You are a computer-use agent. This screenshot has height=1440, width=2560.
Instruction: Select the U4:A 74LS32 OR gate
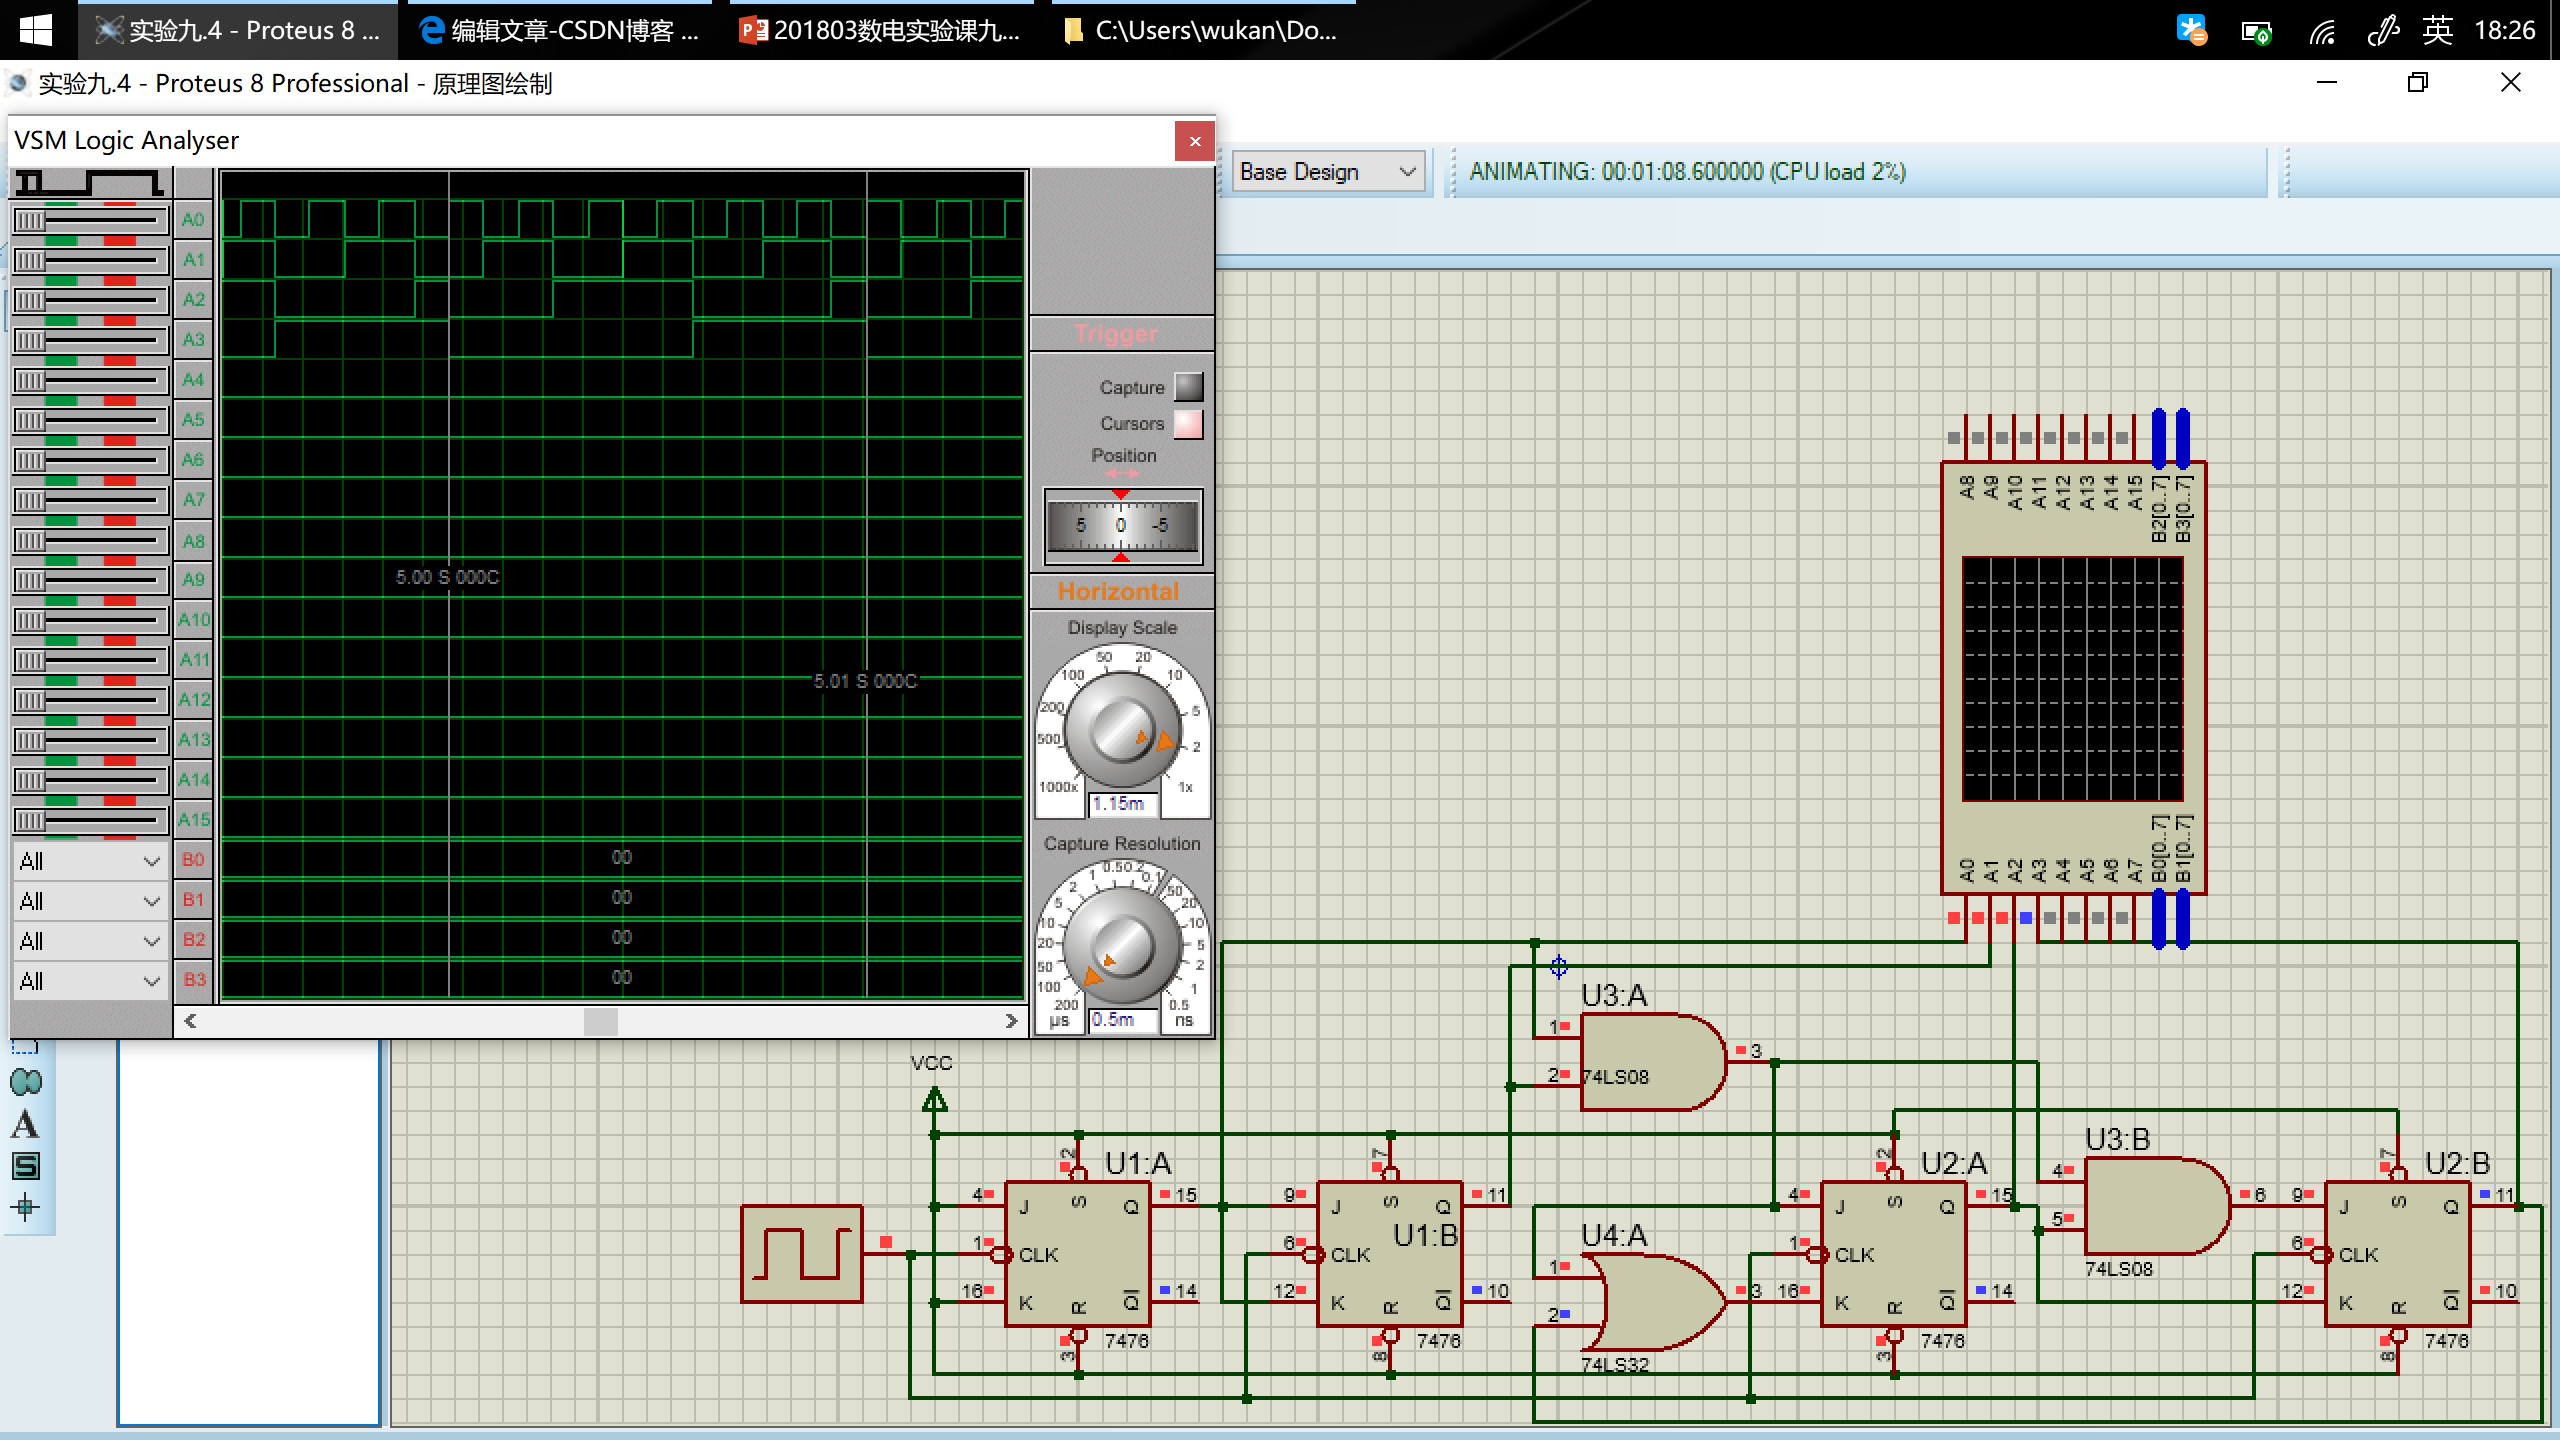click(1653, 1302)
